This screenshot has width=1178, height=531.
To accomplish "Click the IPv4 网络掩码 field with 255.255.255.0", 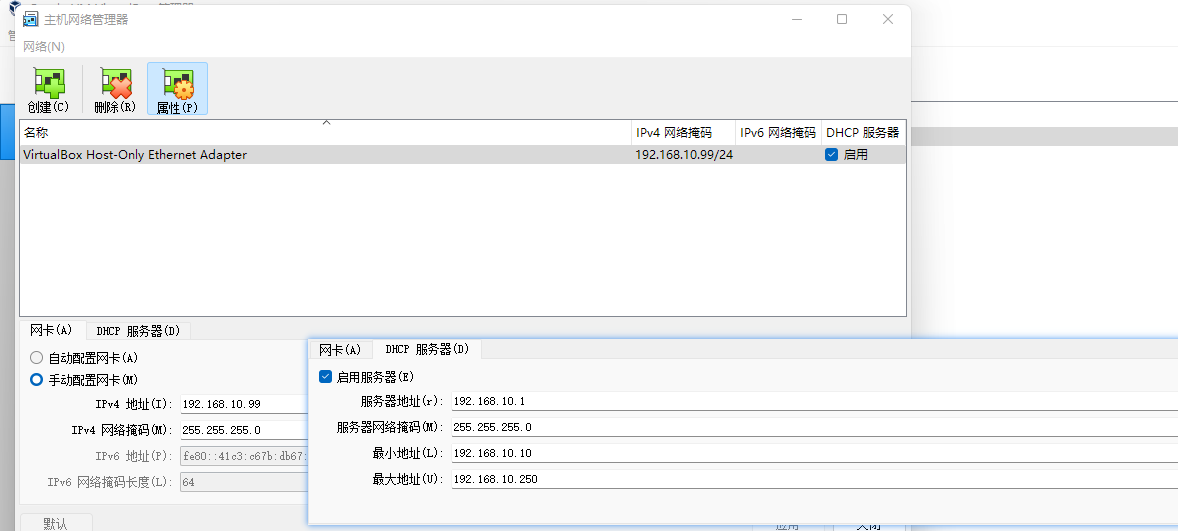I will click(x=244, y=430).
